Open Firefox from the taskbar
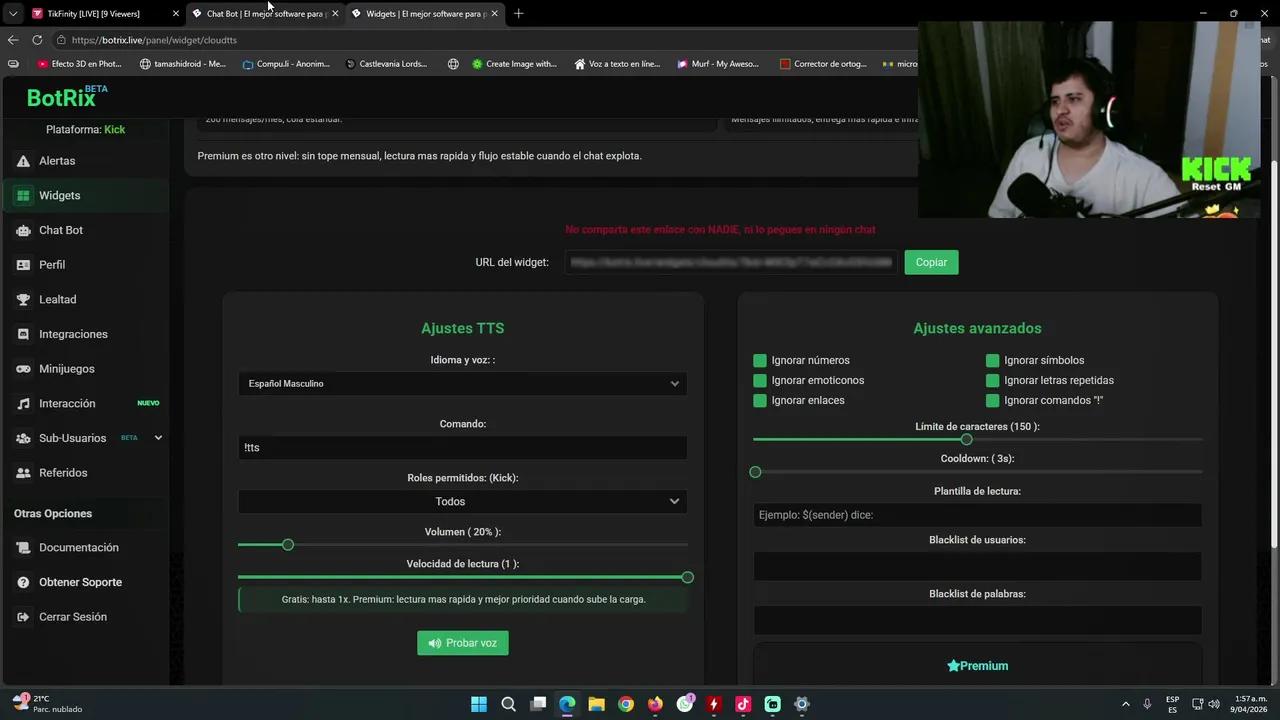Viewport: 1280px width, 720px height. pos(655,704)
